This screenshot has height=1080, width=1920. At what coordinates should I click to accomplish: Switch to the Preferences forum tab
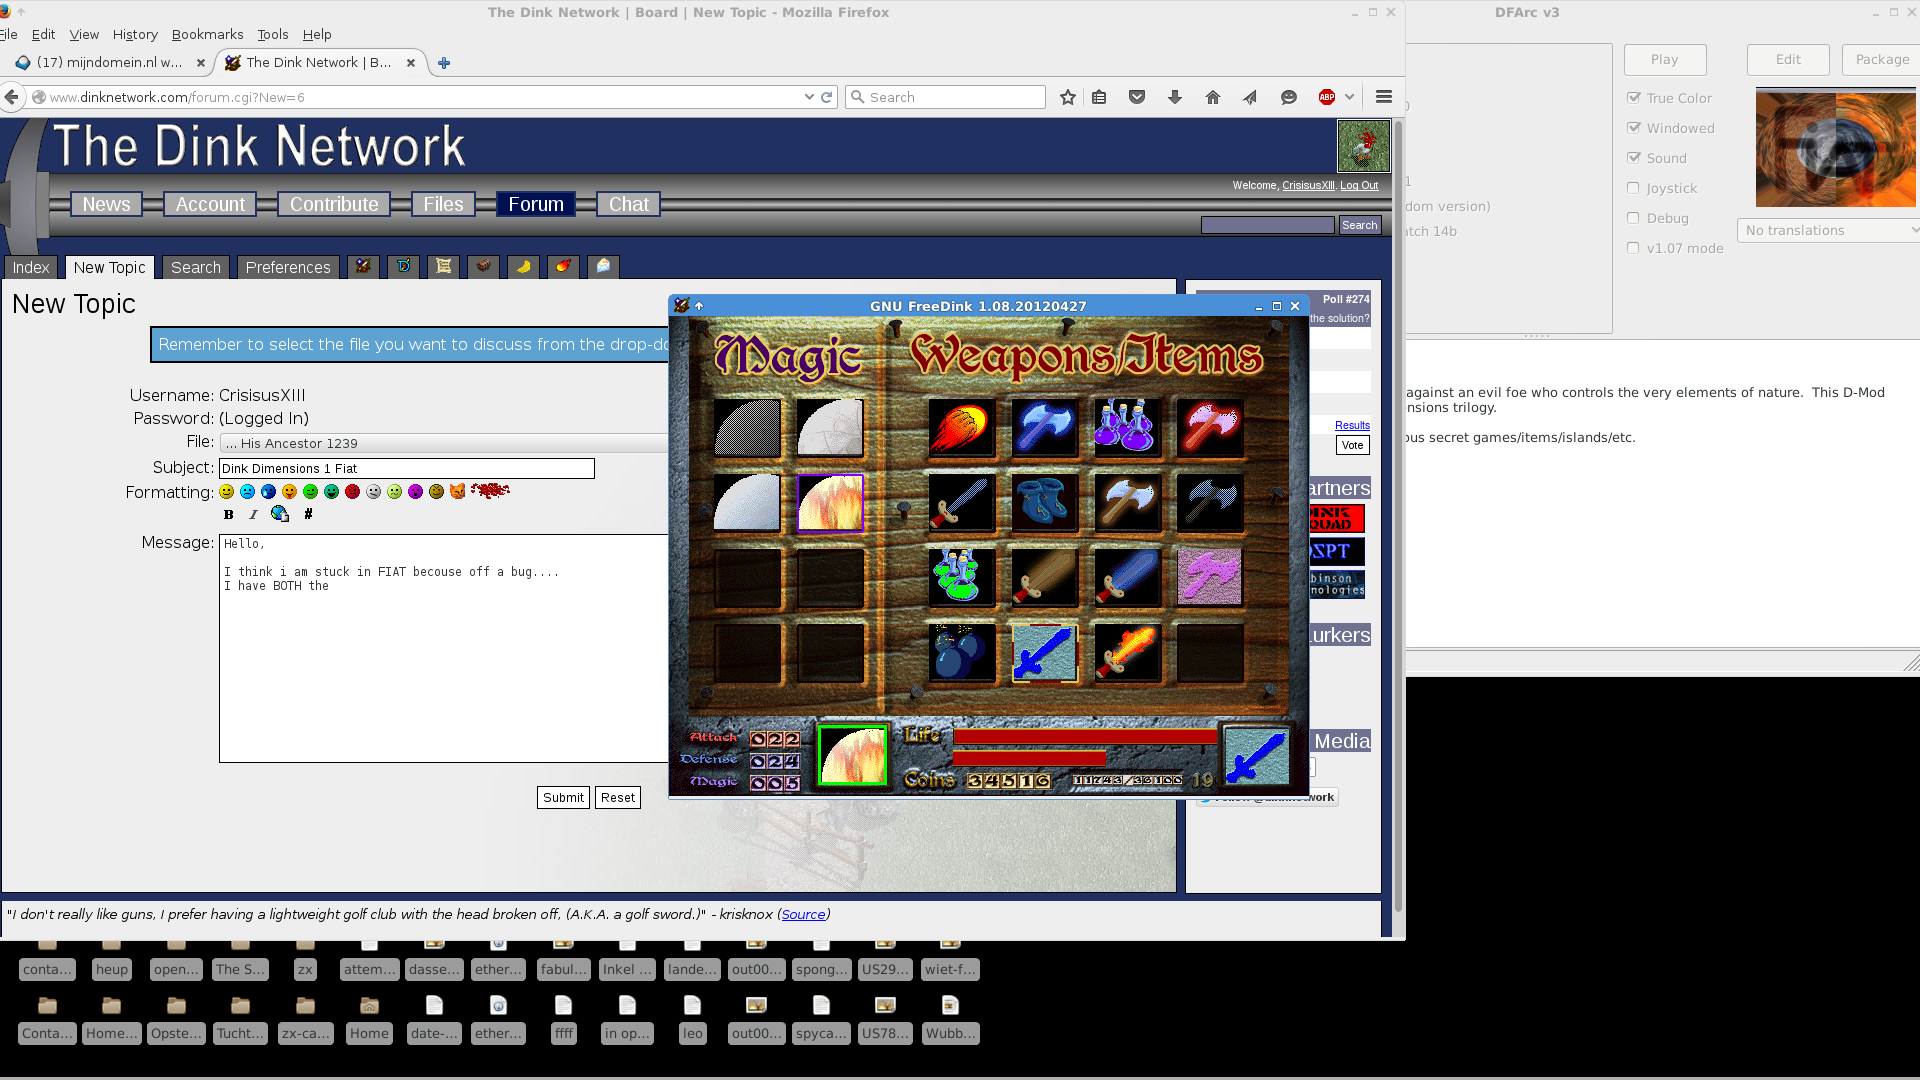coord(288,267)
